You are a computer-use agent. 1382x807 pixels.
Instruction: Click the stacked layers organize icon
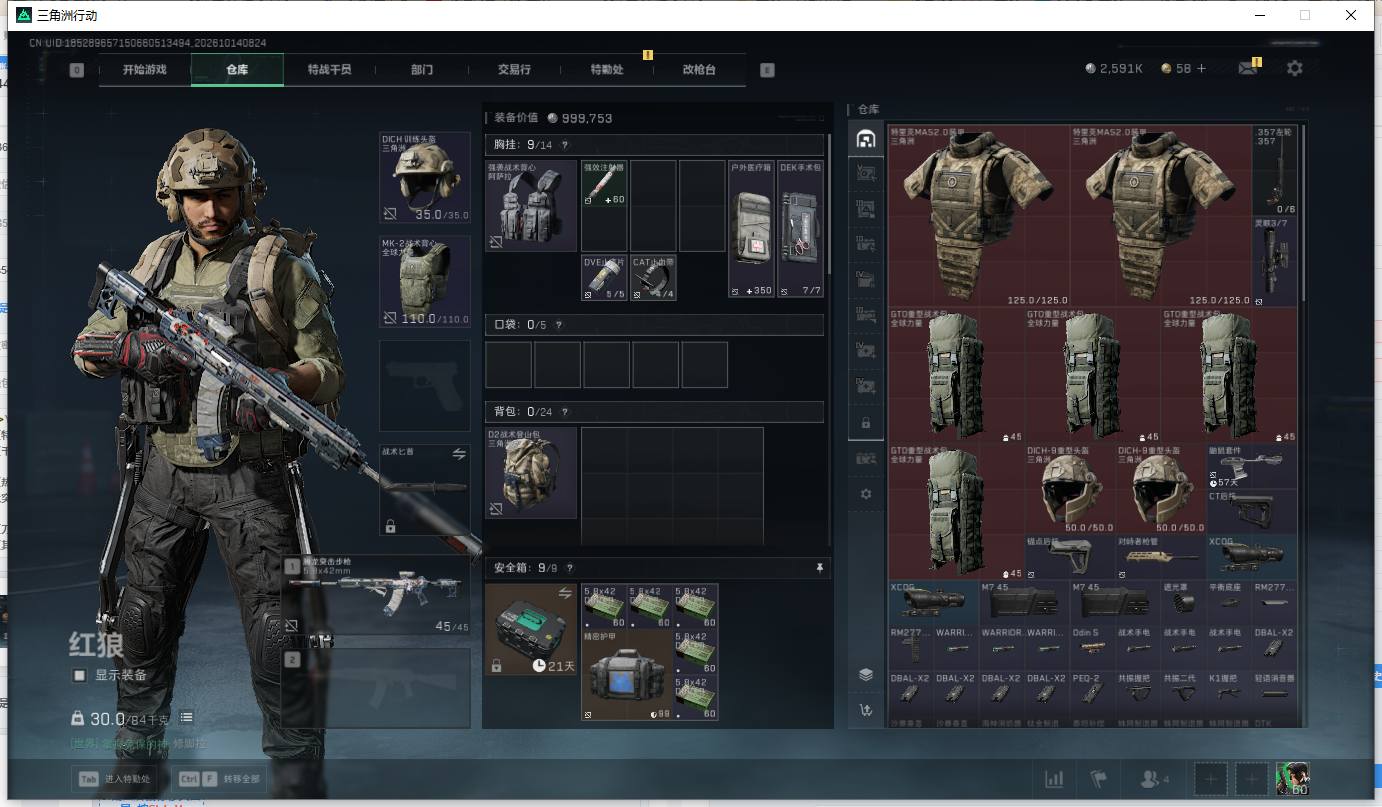point(866,675)
